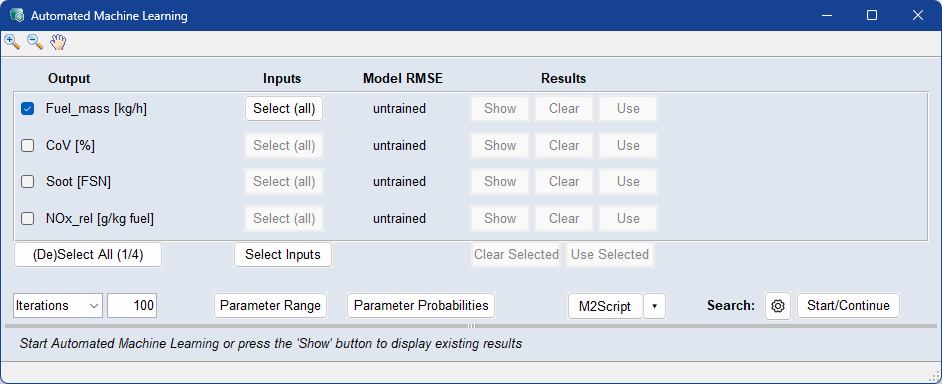
Task: Enable the CoV [%] output checkbox
Action: 28,145
